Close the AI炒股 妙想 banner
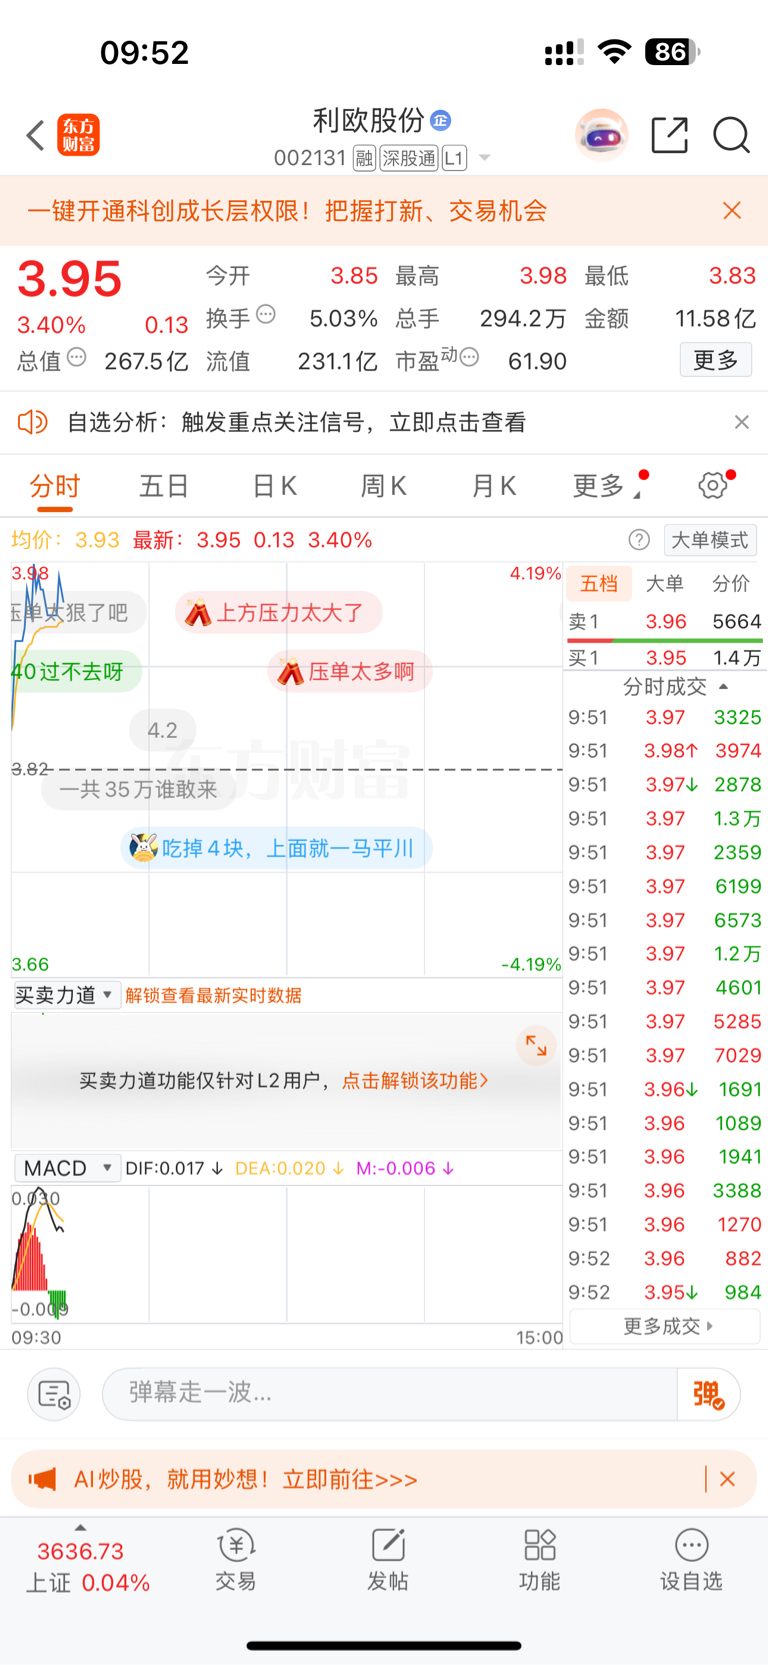The width and height of the screenshot is (768, 1665). click(728, 1479)
